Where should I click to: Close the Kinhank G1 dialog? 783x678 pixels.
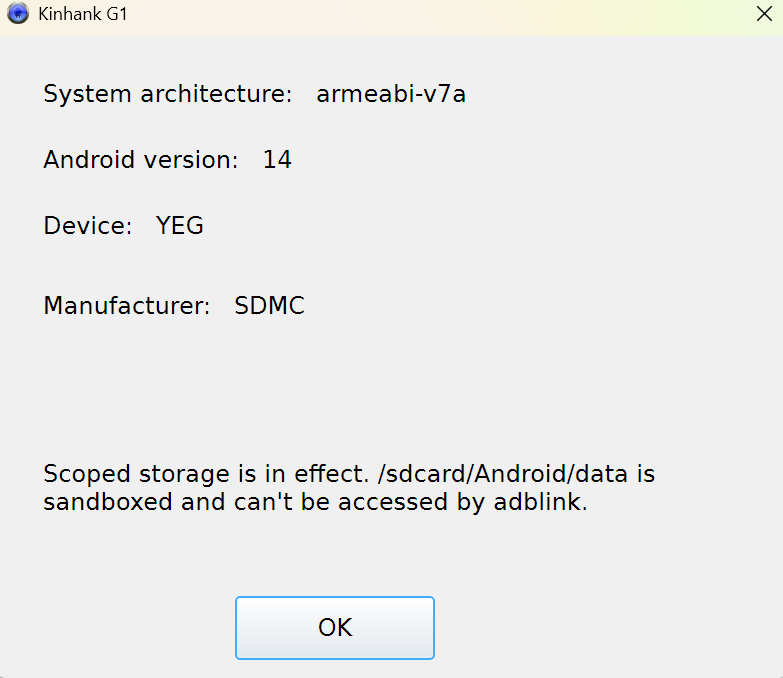click(762, 15)
